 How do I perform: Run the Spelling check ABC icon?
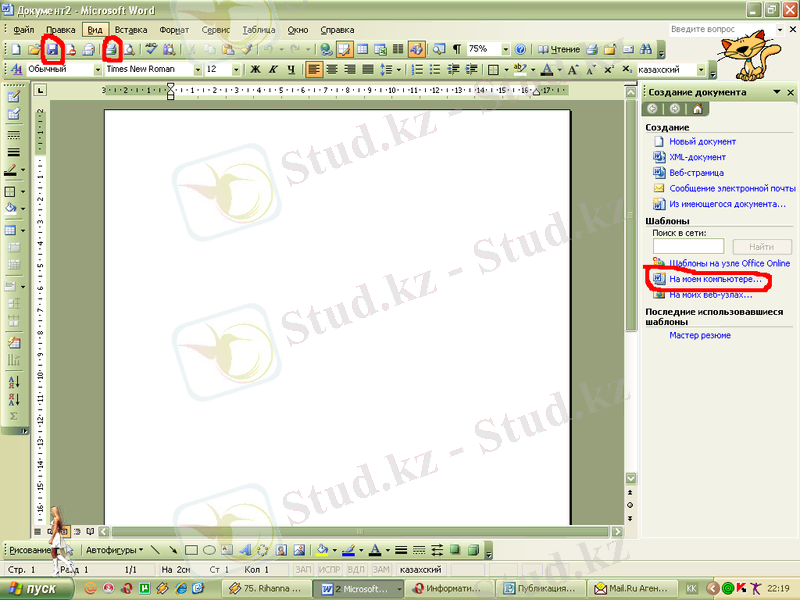151,49
